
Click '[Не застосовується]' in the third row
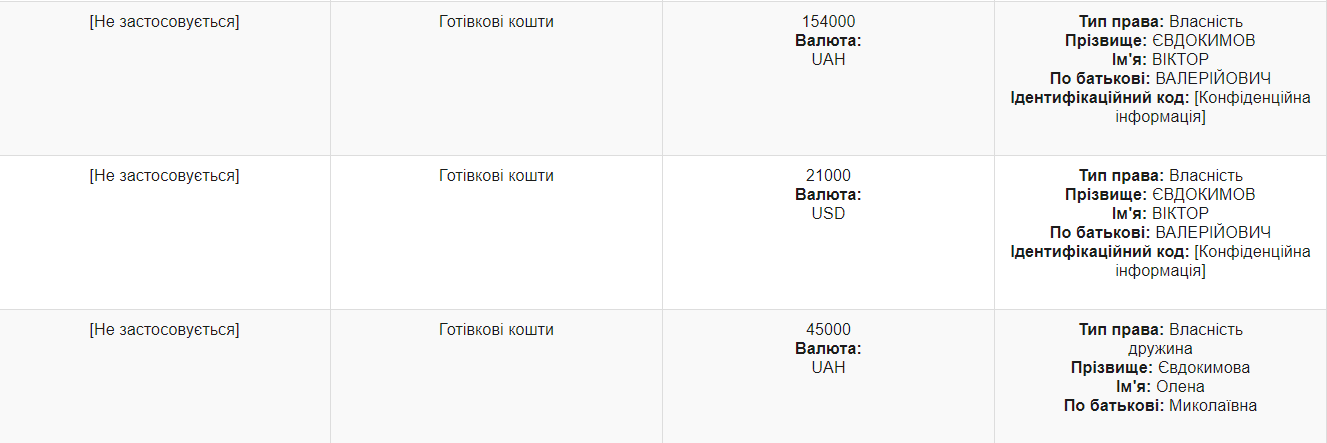(165, 330)
